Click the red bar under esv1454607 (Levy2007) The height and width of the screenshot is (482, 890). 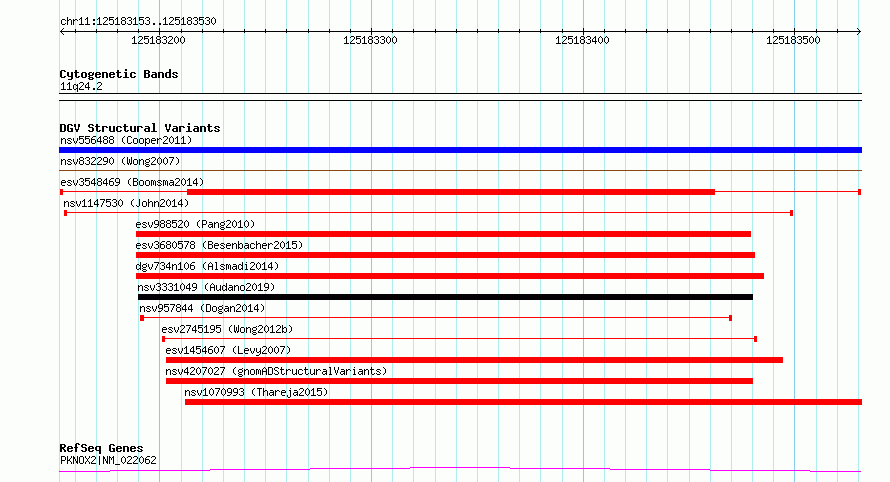point(475,360)
